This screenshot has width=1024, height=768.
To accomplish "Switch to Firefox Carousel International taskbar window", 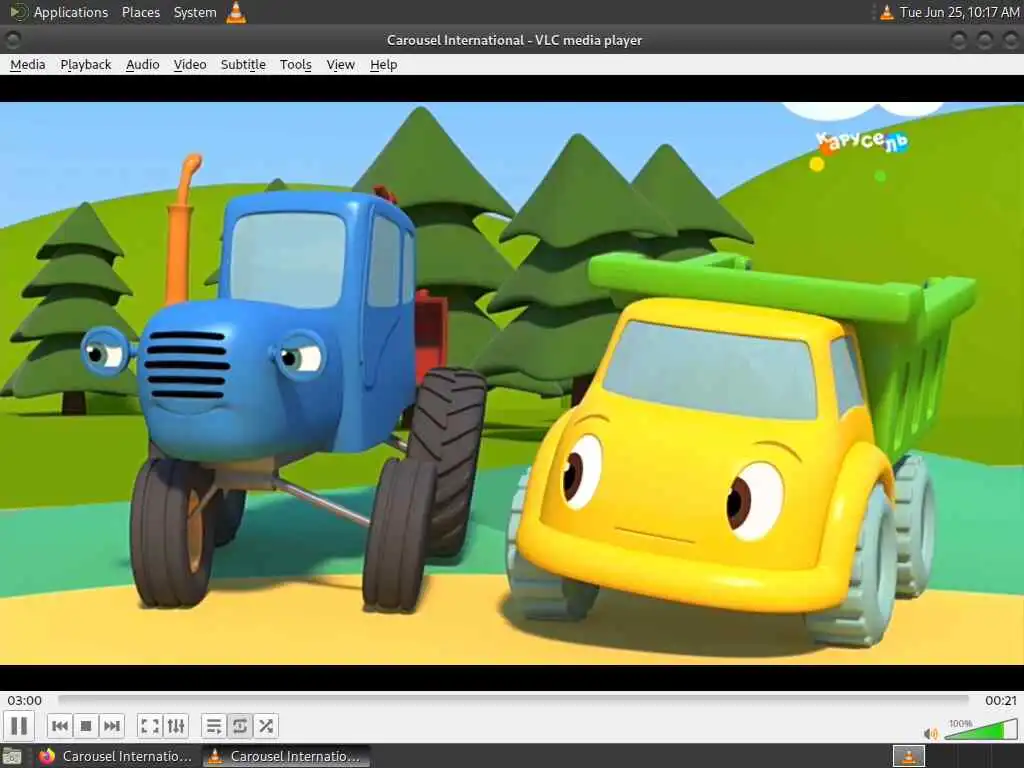I will 116,756.
